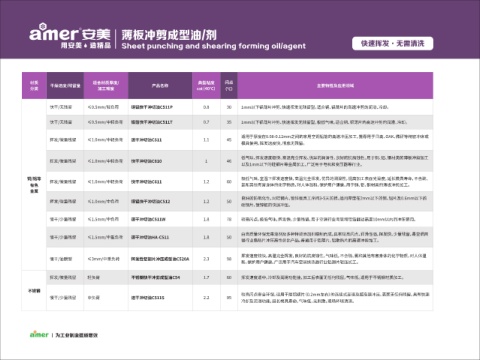Click the 不锈钢 material category cell

[x=34, y=291]
